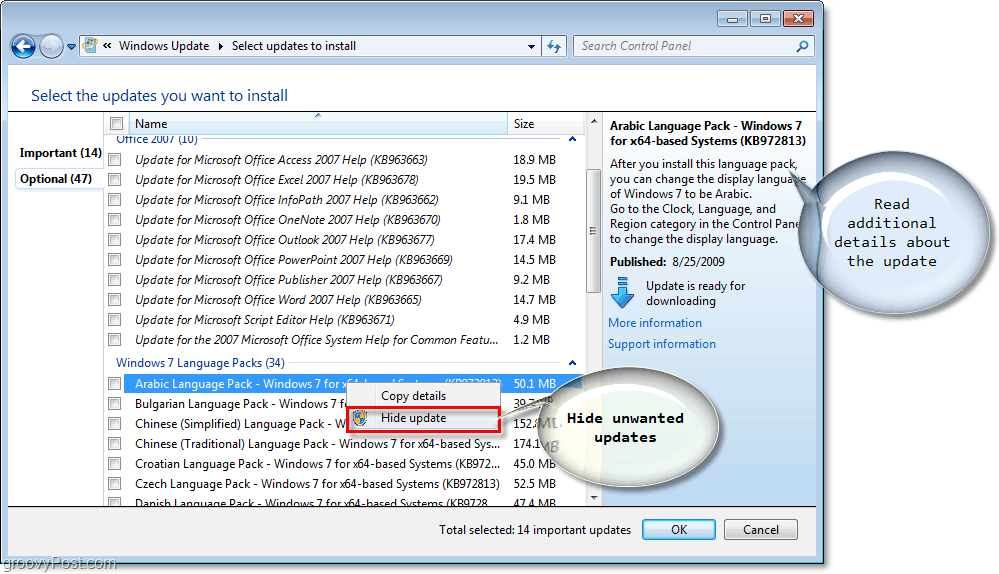Check Office Excel 2007 Help update

[115, 180]
